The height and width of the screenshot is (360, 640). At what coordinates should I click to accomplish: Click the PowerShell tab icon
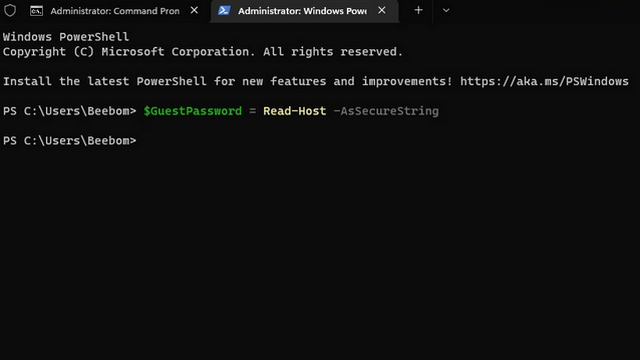[x=224, y=11]
